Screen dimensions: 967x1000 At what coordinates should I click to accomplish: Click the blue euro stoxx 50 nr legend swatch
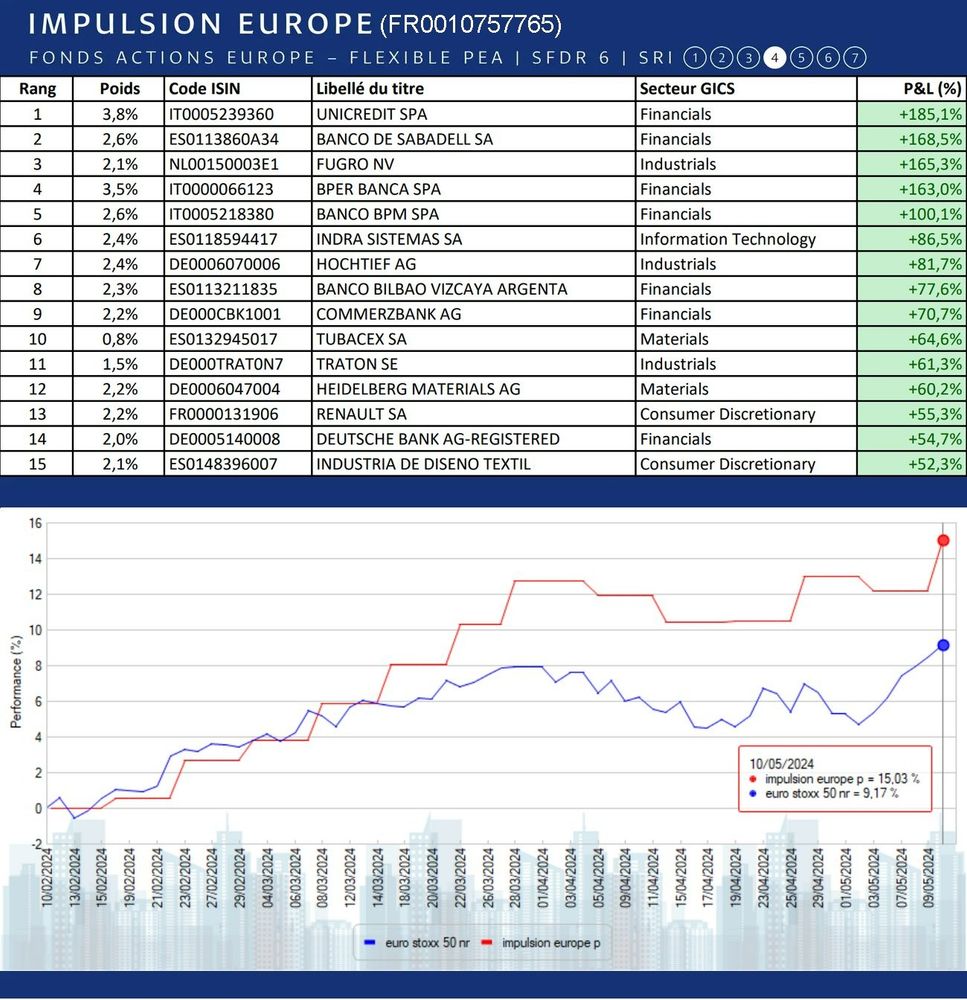370,943
